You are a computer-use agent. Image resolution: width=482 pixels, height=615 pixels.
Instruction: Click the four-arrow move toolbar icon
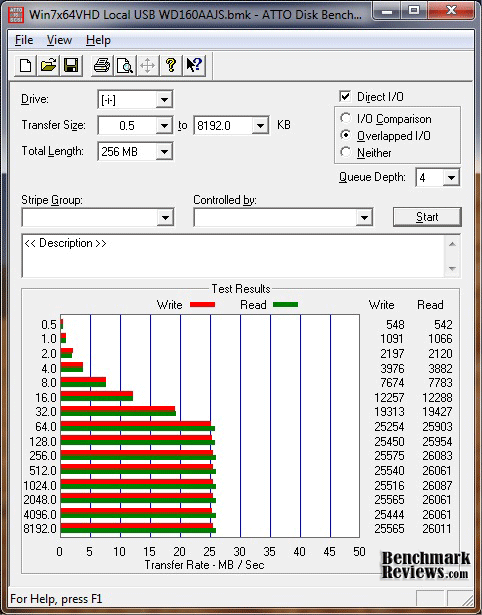147,65
